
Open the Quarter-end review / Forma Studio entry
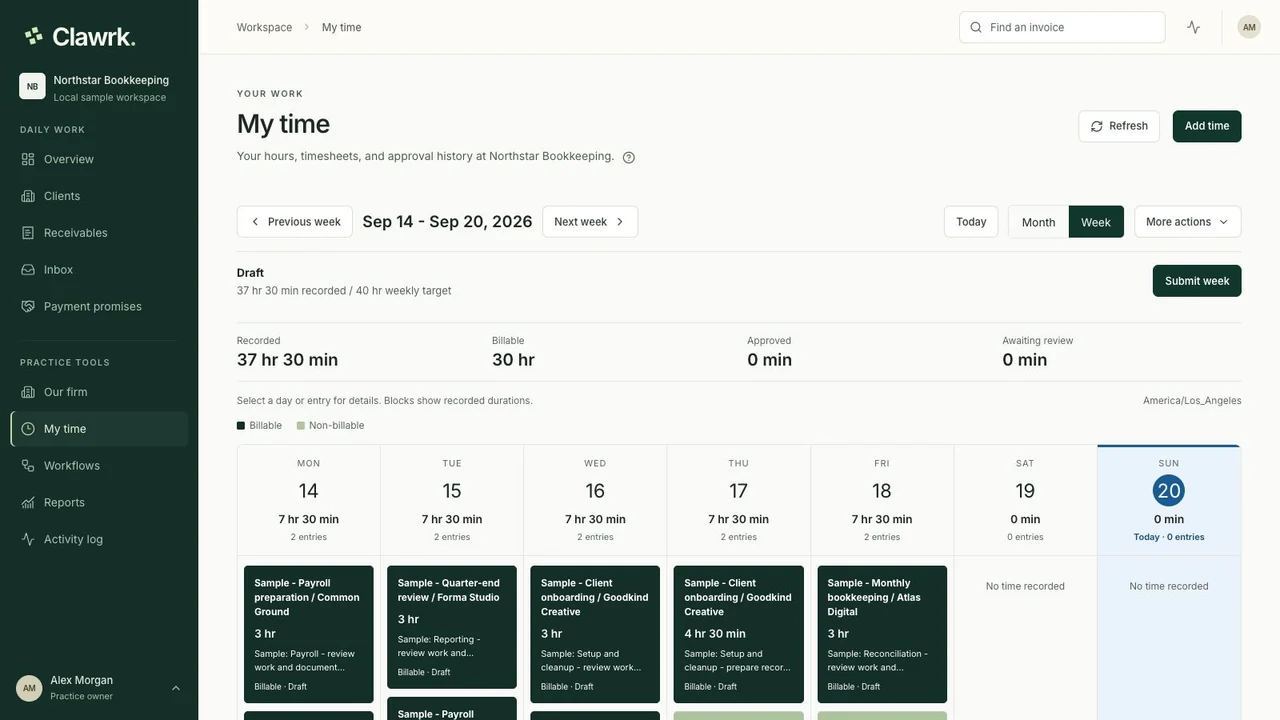pyautogui.click(x=452, y=627)
